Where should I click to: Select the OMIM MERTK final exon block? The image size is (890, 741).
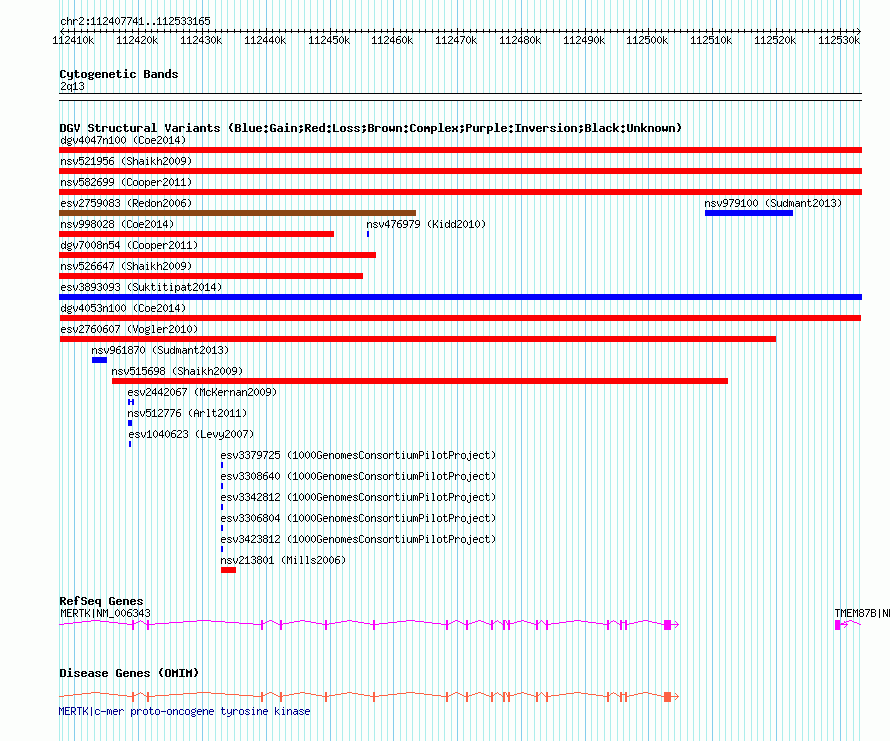(x=668, y=697)
